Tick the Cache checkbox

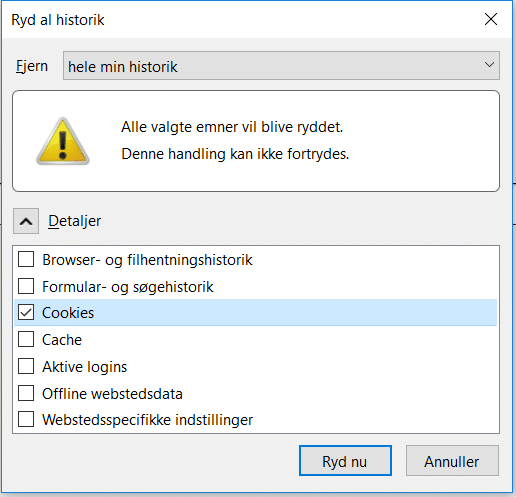(26, 339)
